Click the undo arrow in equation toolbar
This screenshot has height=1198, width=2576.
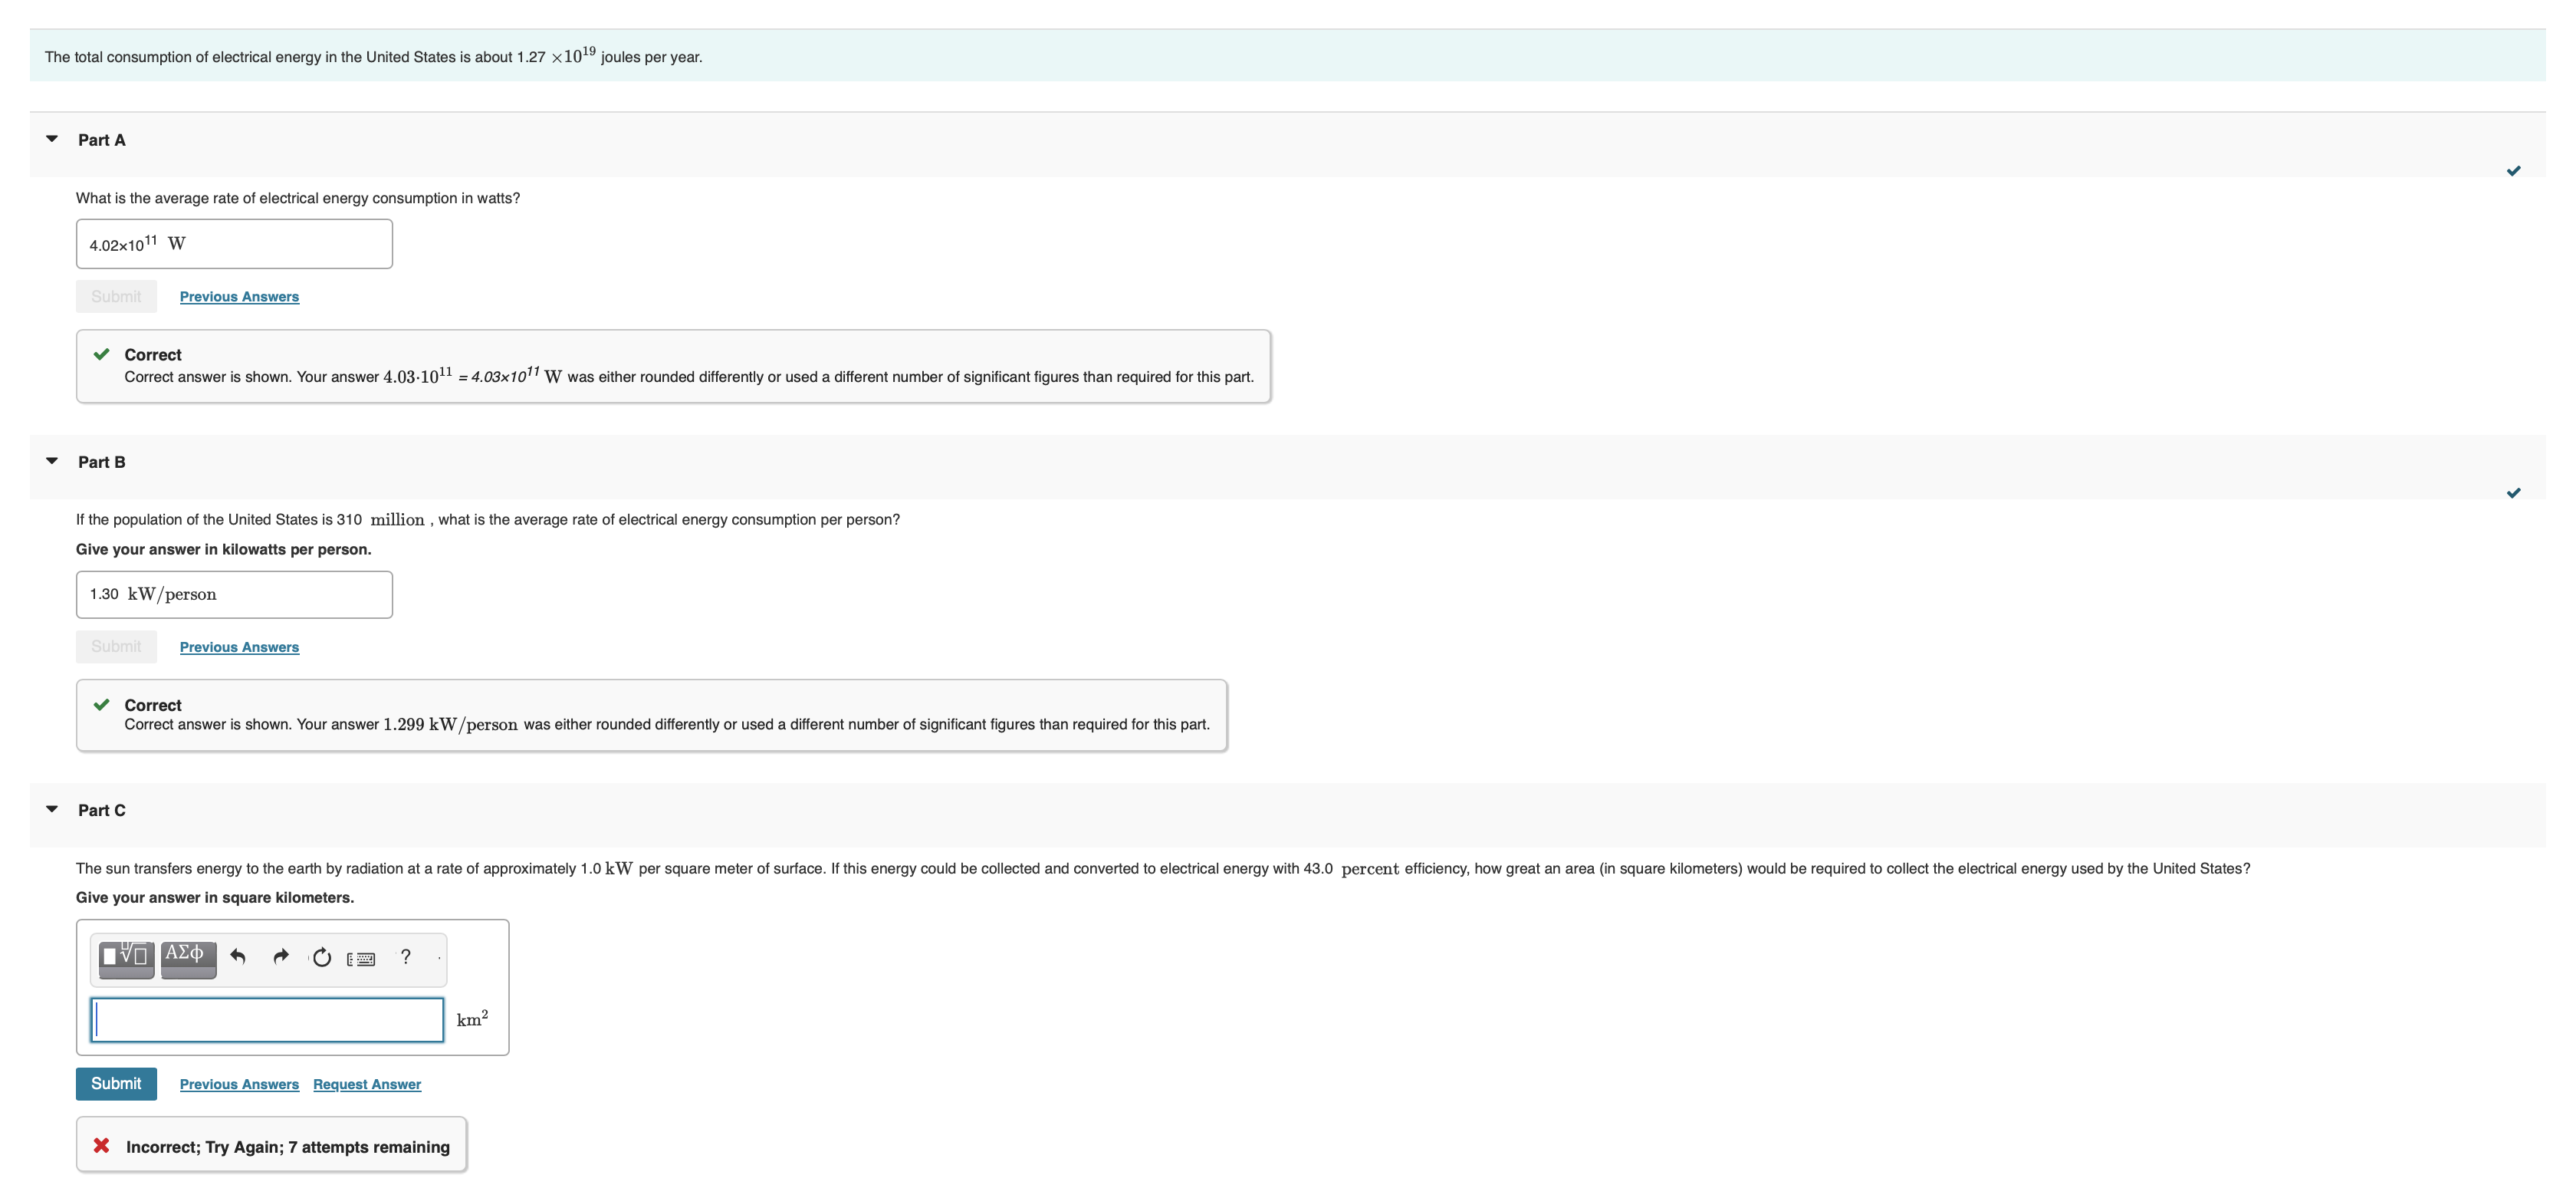pyautogui.click(x=238, y=957)
